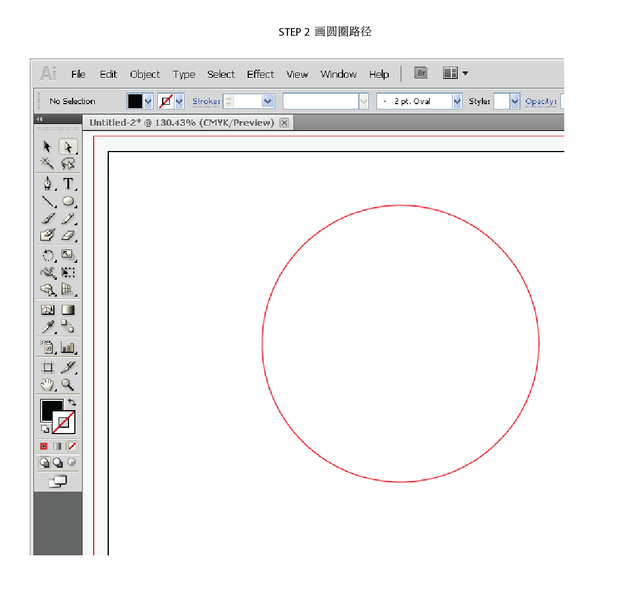Open the Effect menu
620x601 pixels.
point(260,74)
